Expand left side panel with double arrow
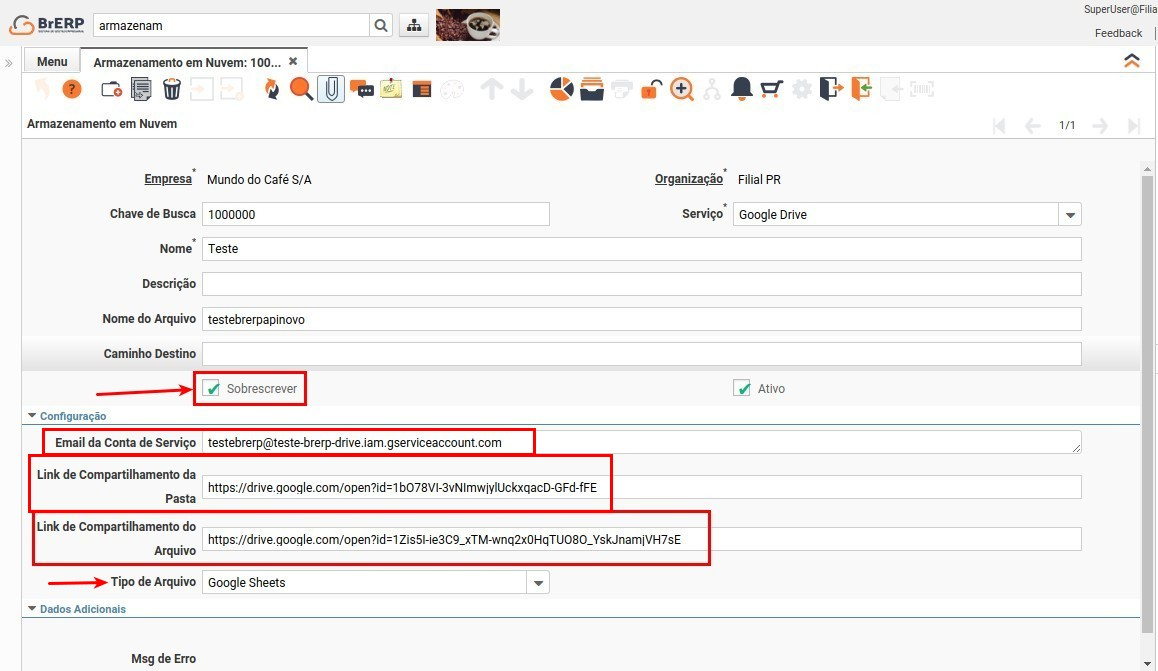 click(x=9, y=63)
